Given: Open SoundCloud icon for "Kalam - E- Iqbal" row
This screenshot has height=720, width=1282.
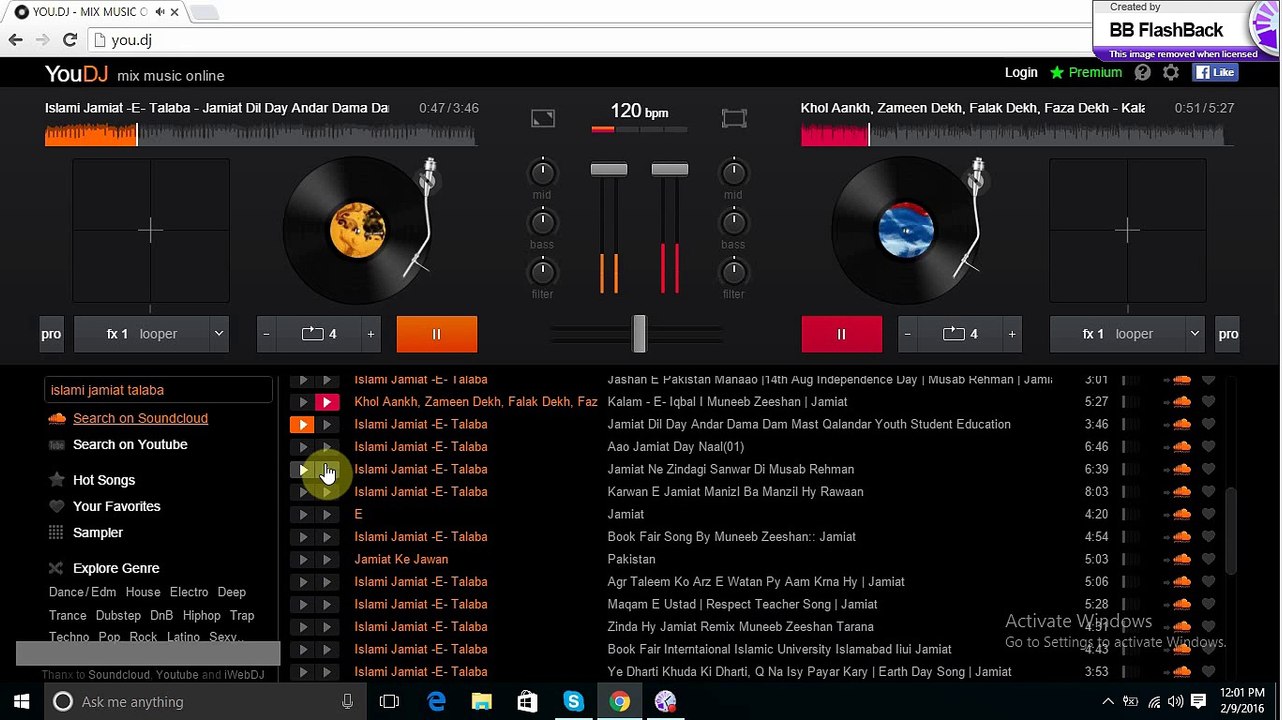Looking at the screenshot, I should pyautogui.click(x=1182, y=402).
